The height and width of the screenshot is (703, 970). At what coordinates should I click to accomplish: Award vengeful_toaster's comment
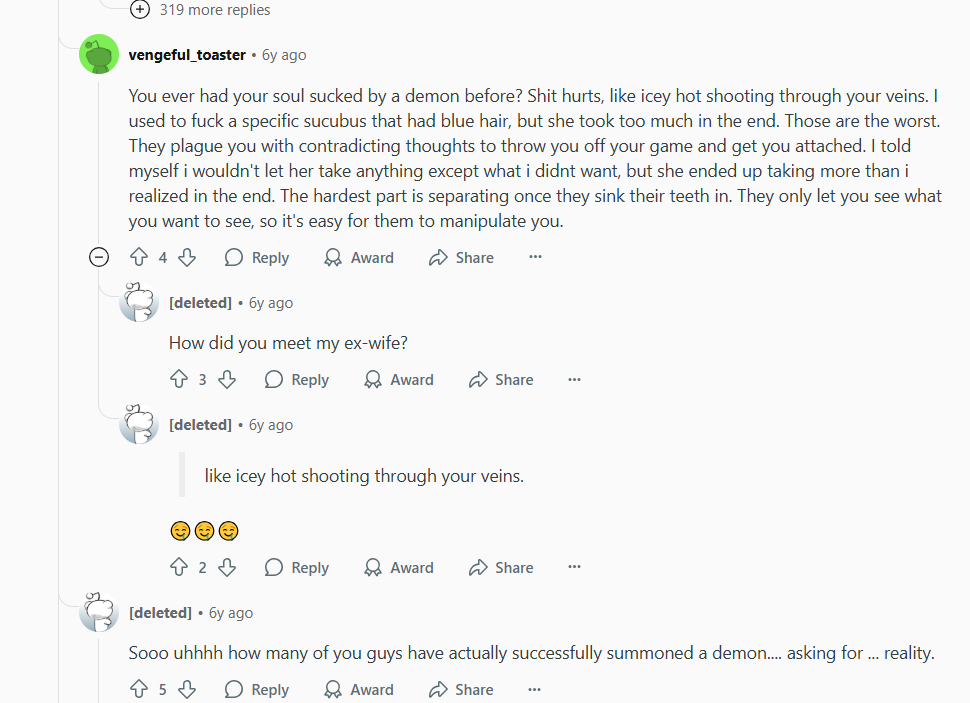[359, 258]
